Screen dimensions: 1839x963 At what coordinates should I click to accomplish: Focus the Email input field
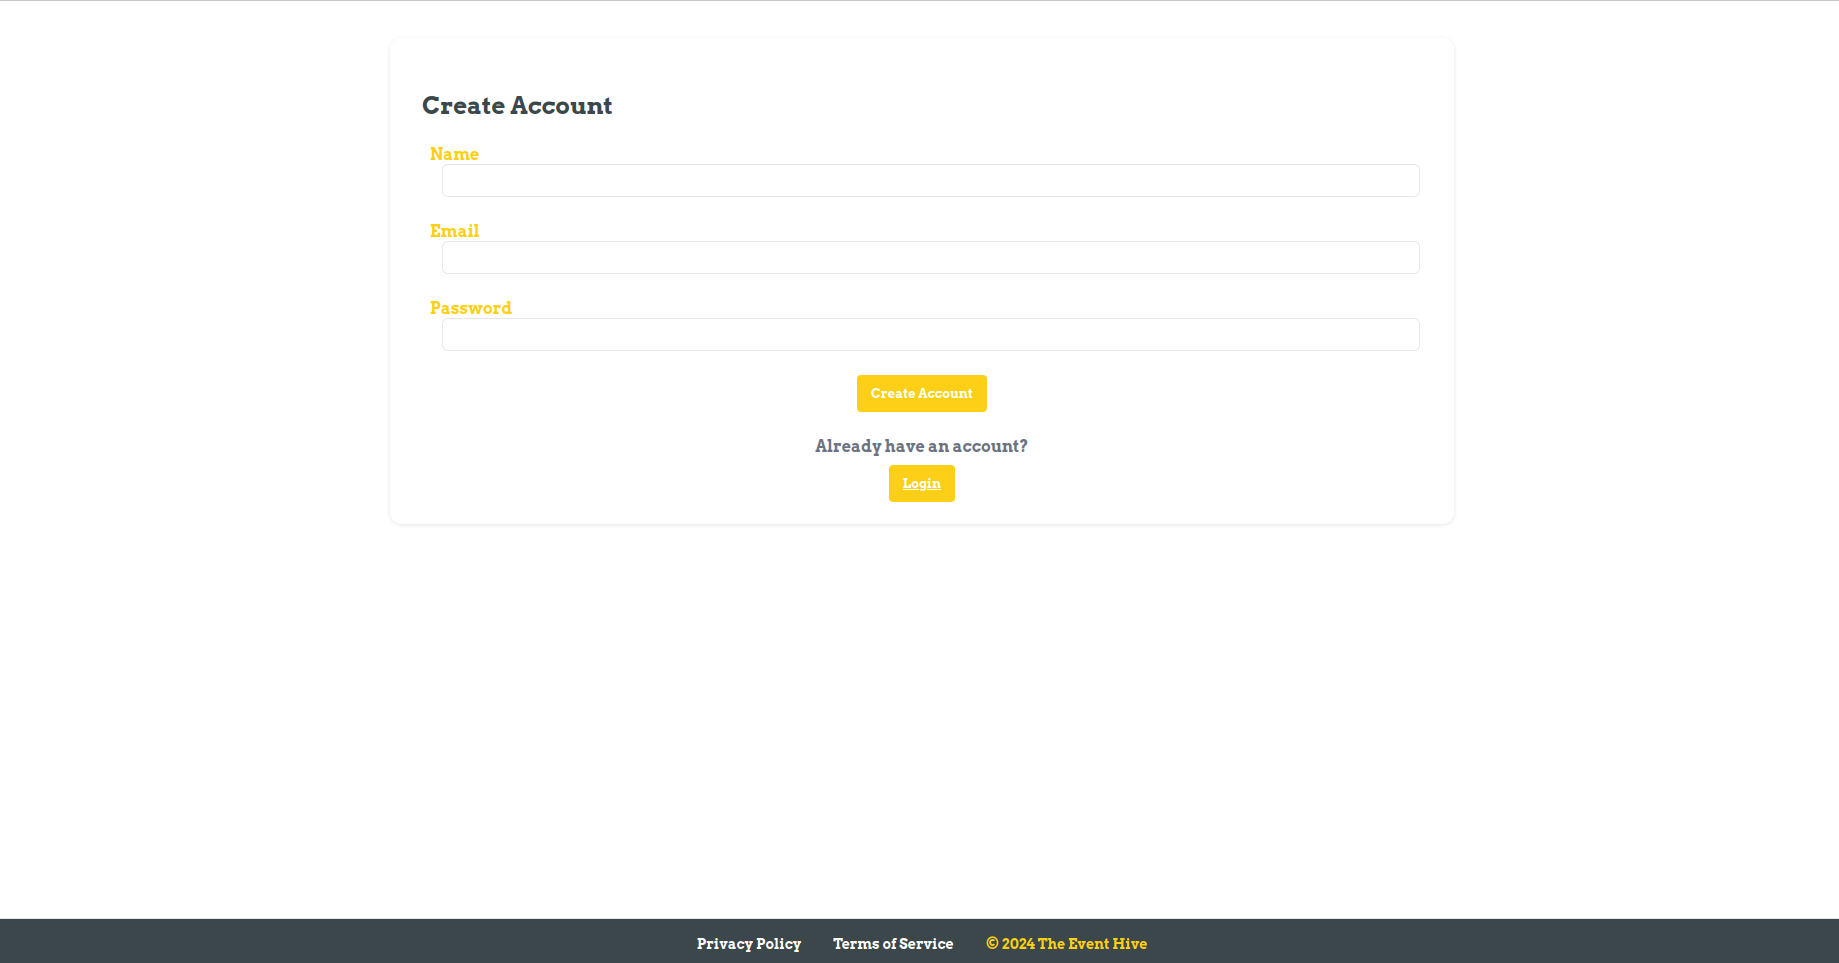930,258
